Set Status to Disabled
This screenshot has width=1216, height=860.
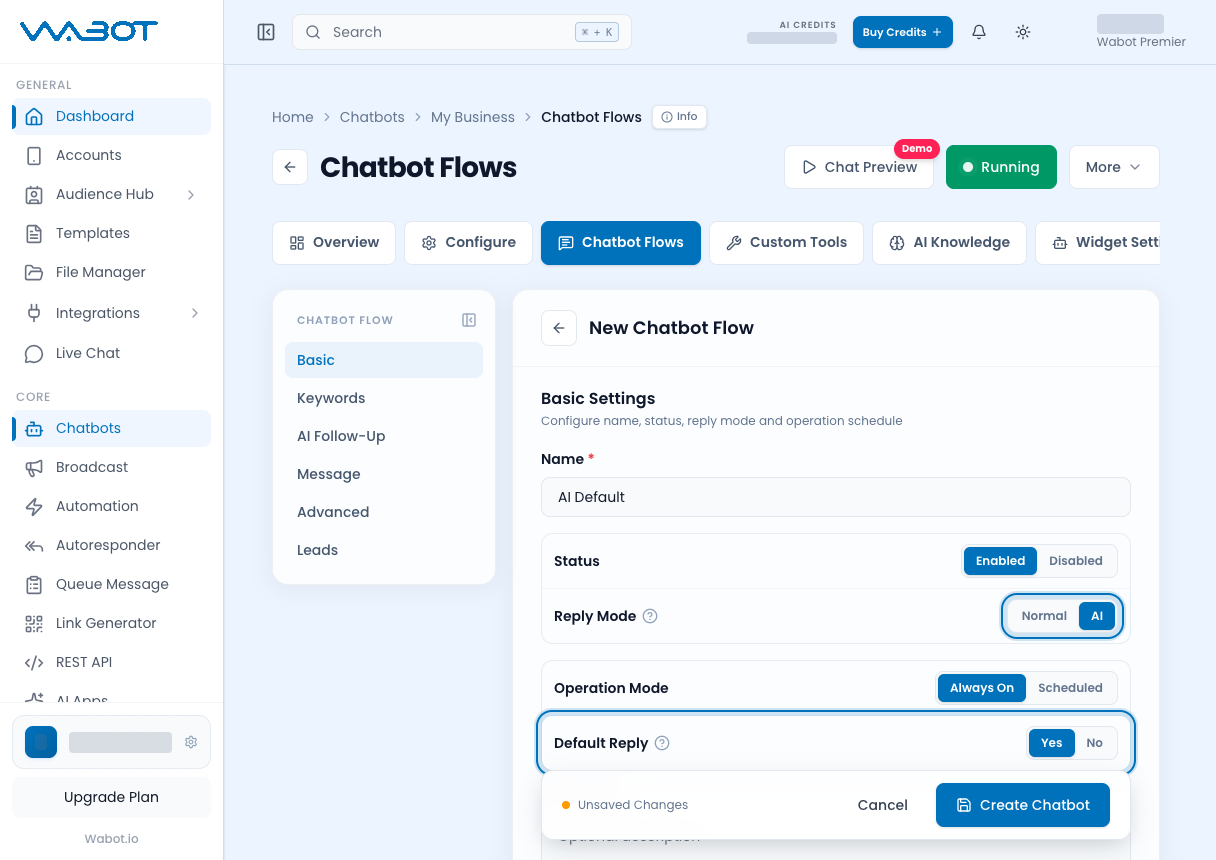point(1075,561)
